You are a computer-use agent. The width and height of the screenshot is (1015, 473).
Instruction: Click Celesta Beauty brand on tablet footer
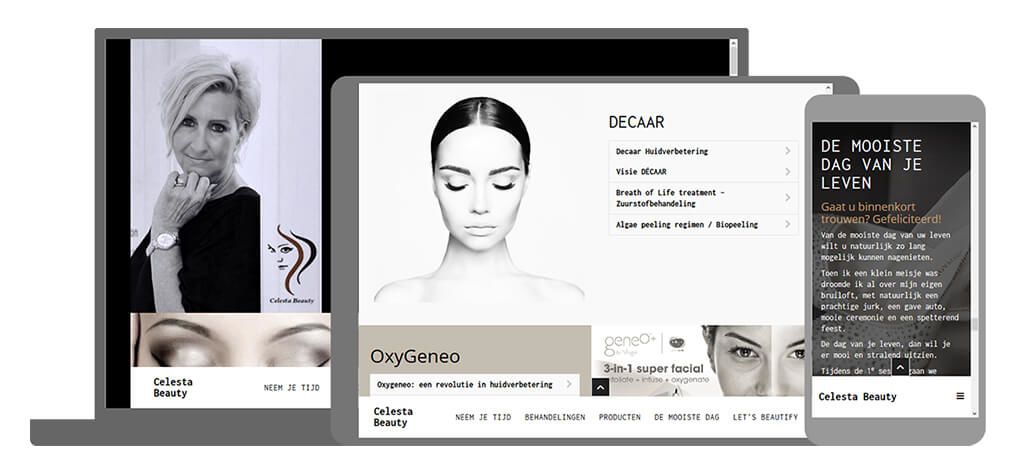[393, 417]
